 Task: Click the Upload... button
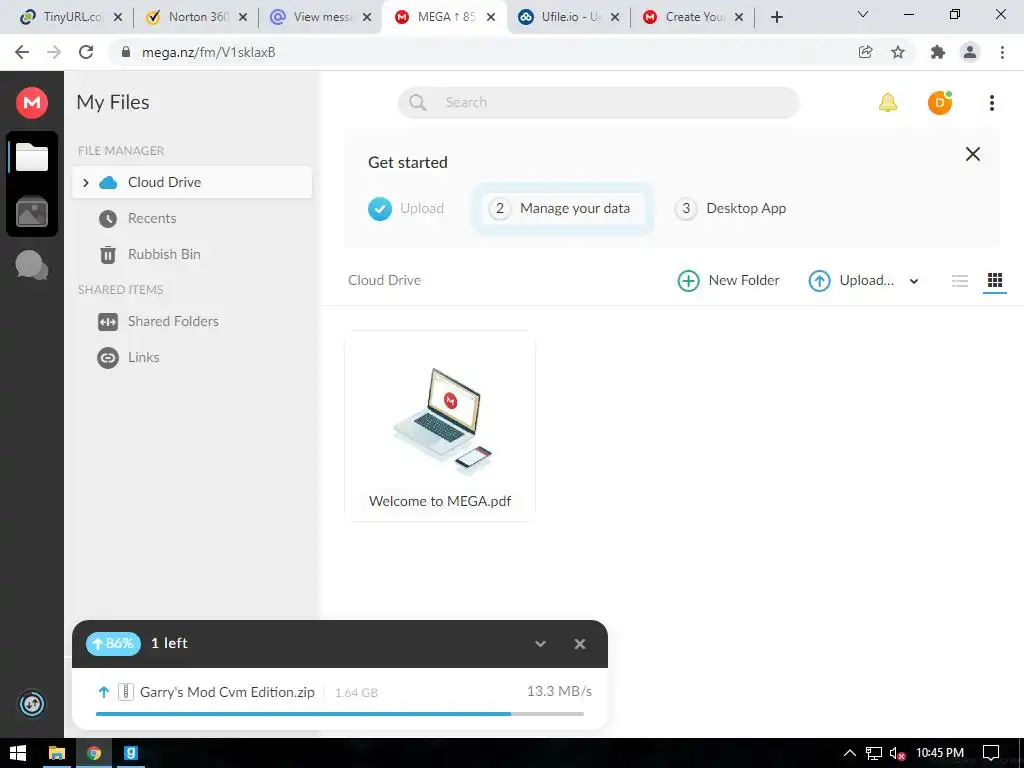851,280
